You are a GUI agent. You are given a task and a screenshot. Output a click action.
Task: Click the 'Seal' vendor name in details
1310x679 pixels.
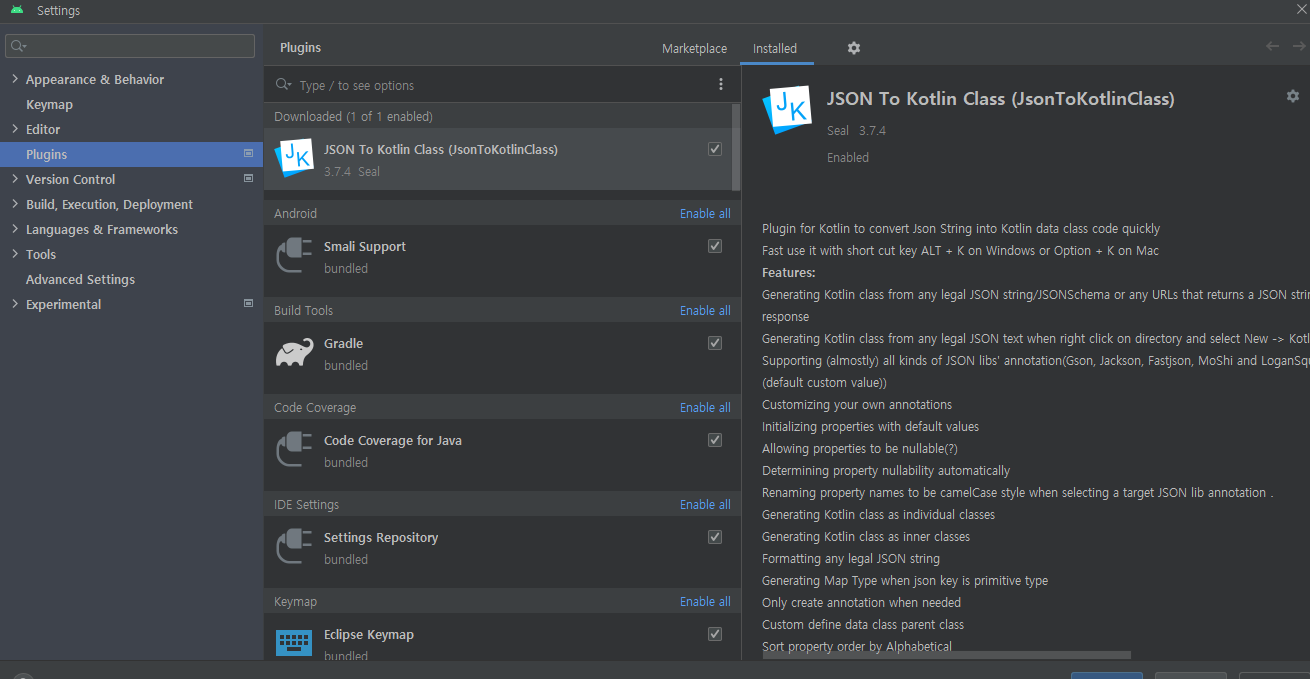tap(838, 130)
